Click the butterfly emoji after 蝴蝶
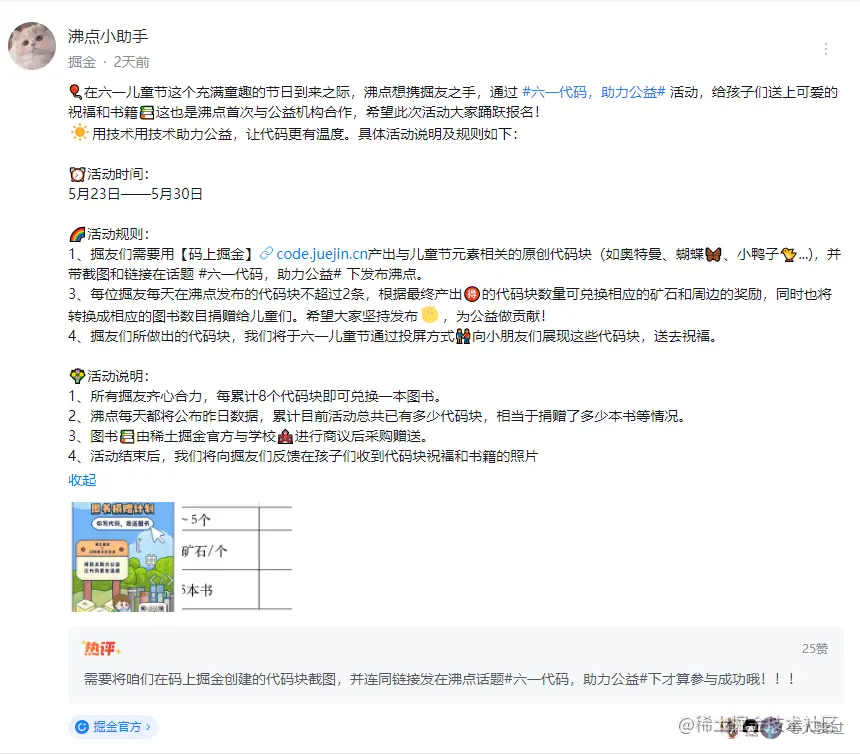Viewport: 860px width, 756px height. click(x=713, y=255)
